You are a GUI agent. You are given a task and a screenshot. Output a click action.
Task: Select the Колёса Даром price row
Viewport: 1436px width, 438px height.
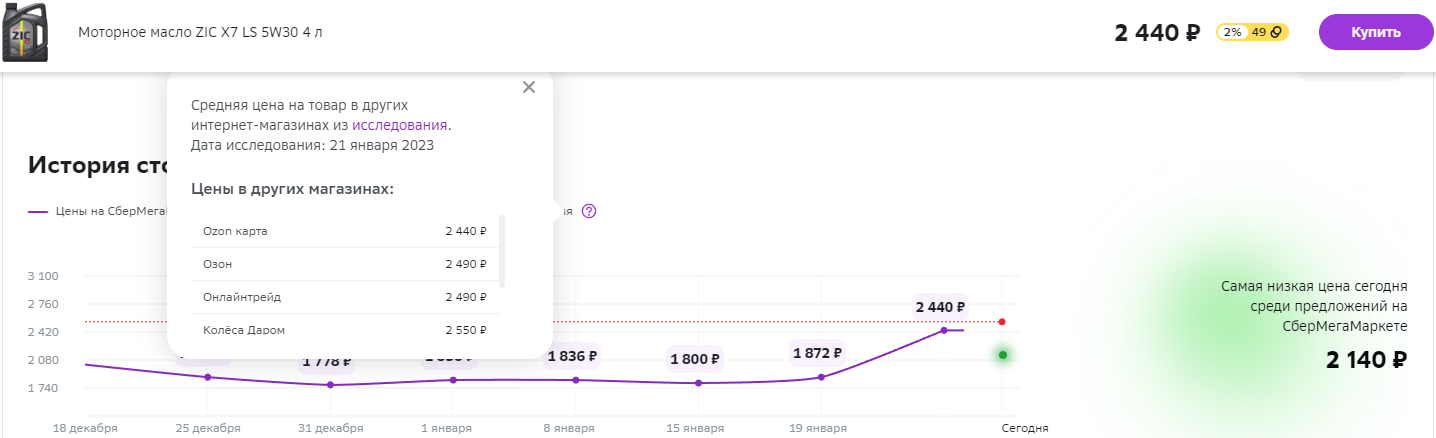click(x=344, y=330)
